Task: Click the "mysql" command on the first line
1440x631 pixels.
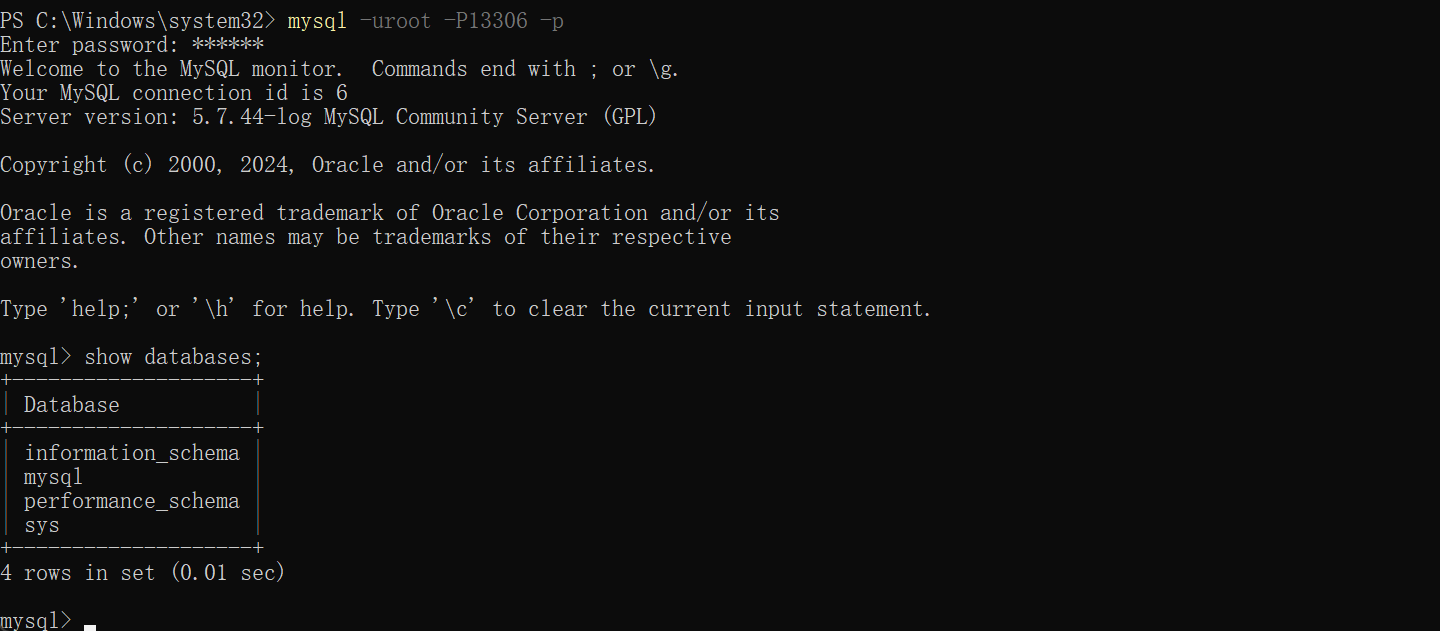Action: pyautogui.click(x=316, y=21)
